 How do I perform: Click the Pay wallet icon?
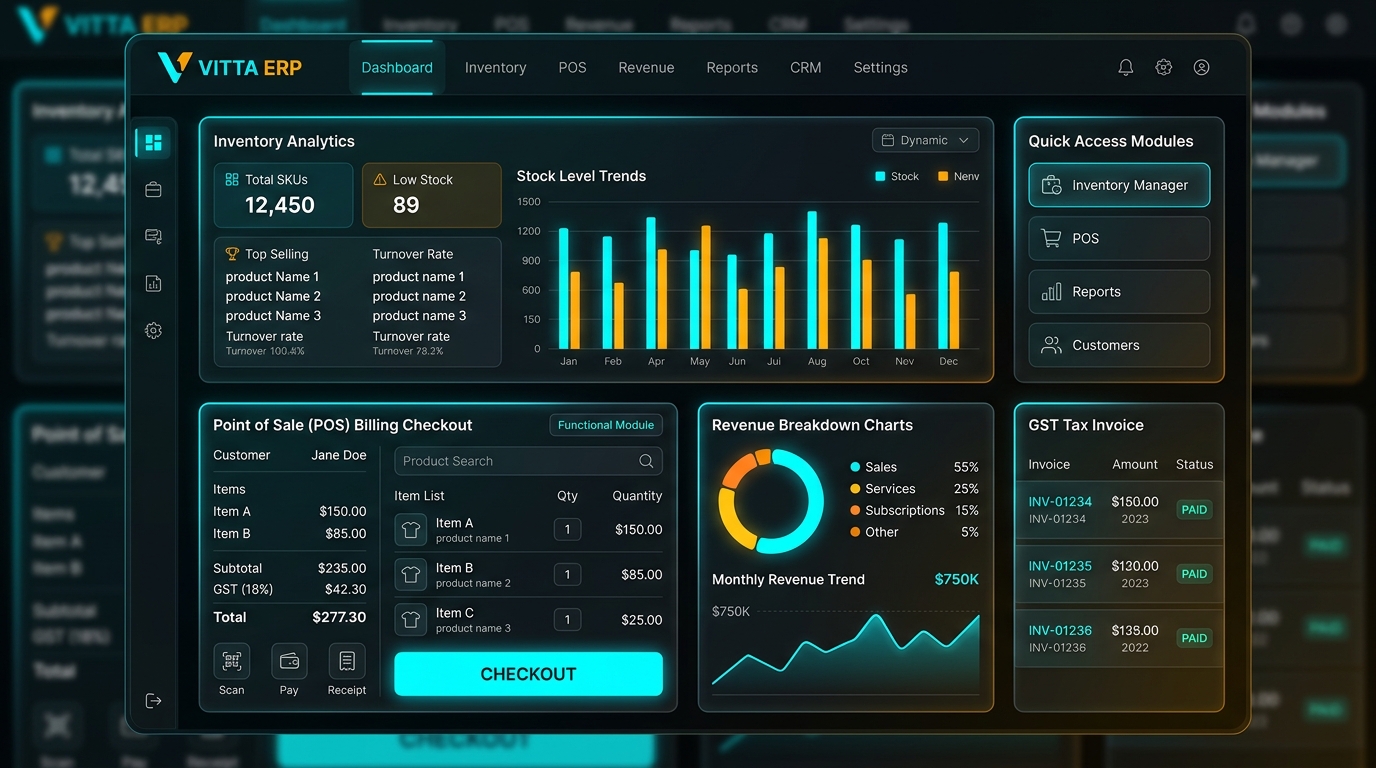point(289,661)
